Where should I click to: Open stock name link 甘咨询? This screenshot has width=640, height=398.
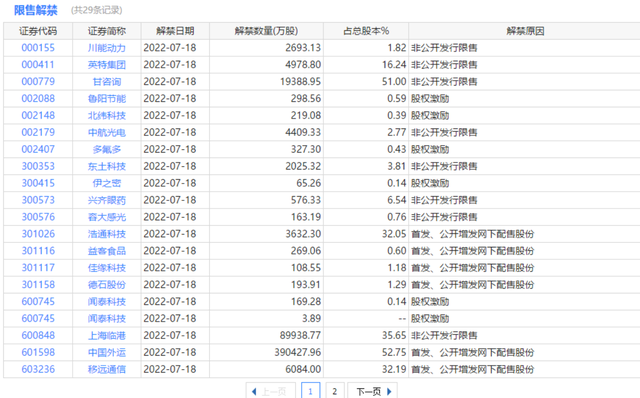click(107, 82)
